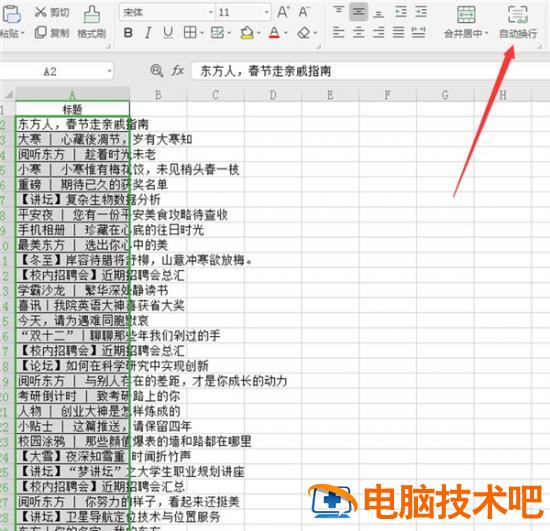Open the Paste (粘贴) dropdown arrow
Viewport: 550px width, 531px height.
click(22, 33)
